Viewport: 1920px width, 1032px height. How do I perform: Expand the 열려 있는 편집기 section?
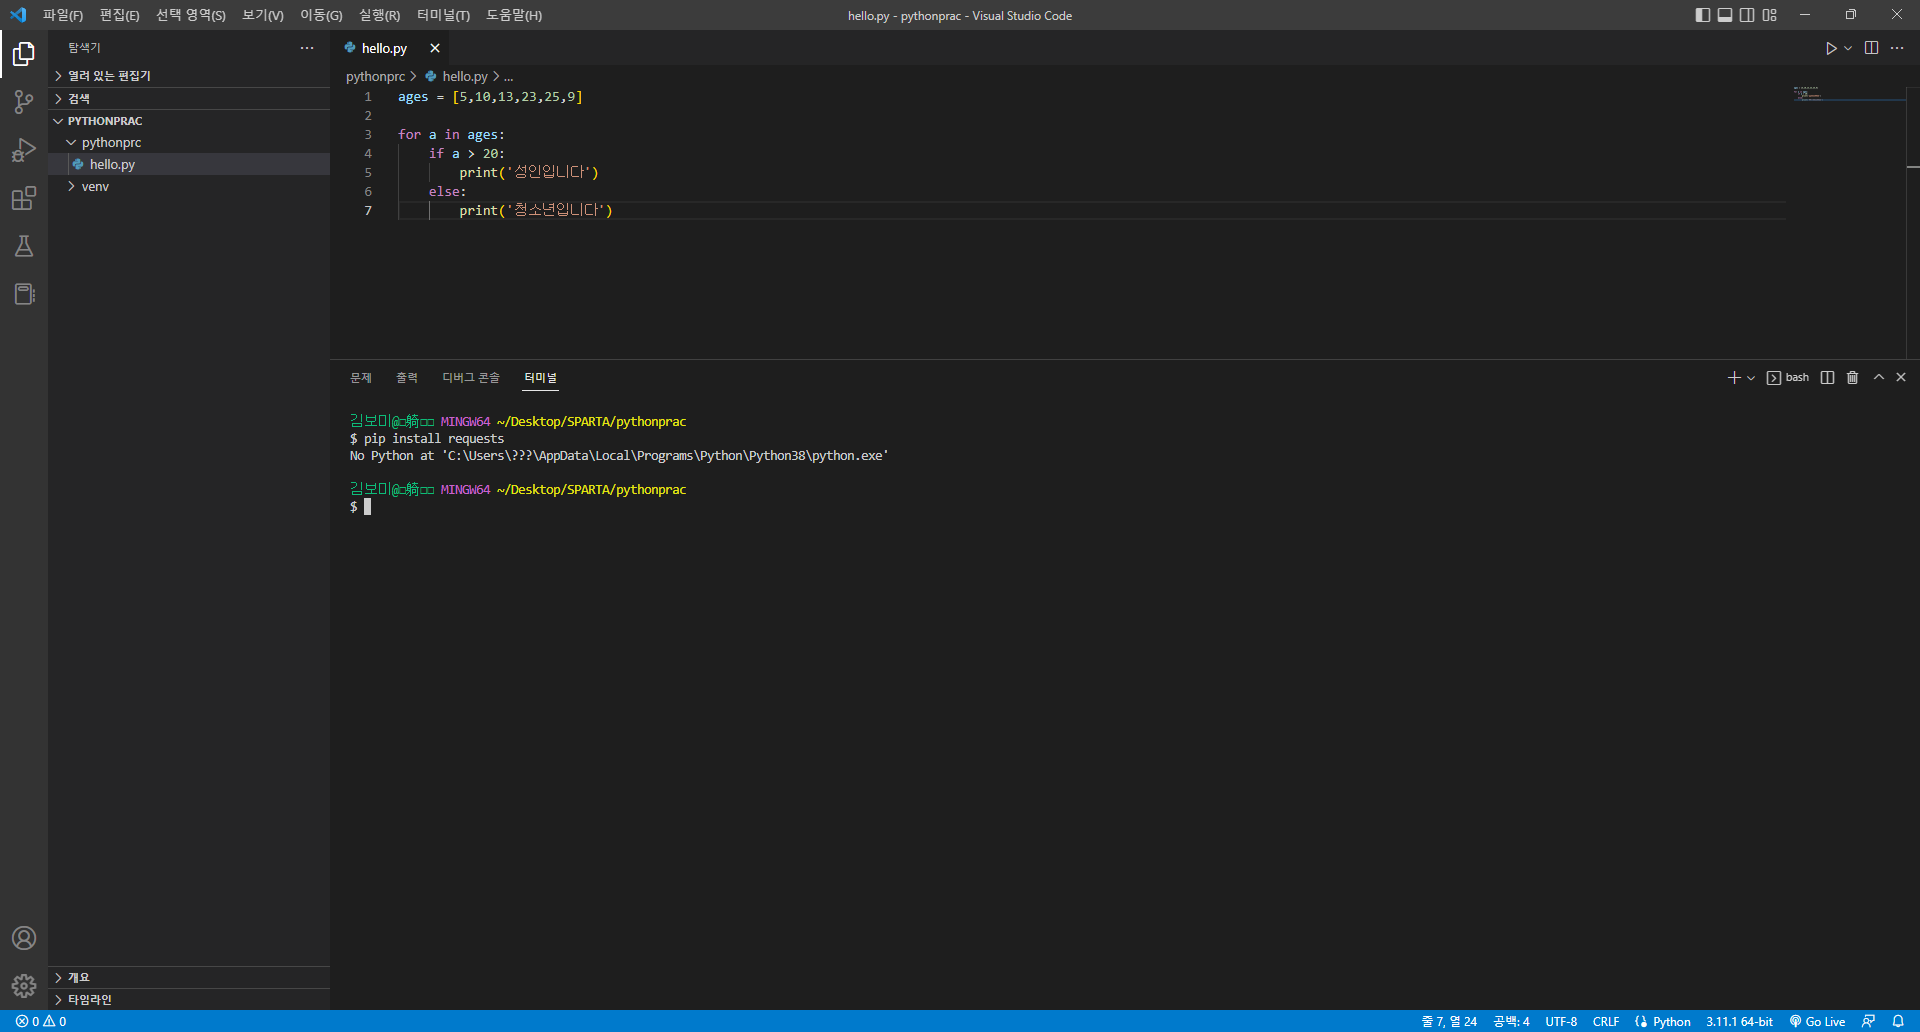(x=189, y=76)
